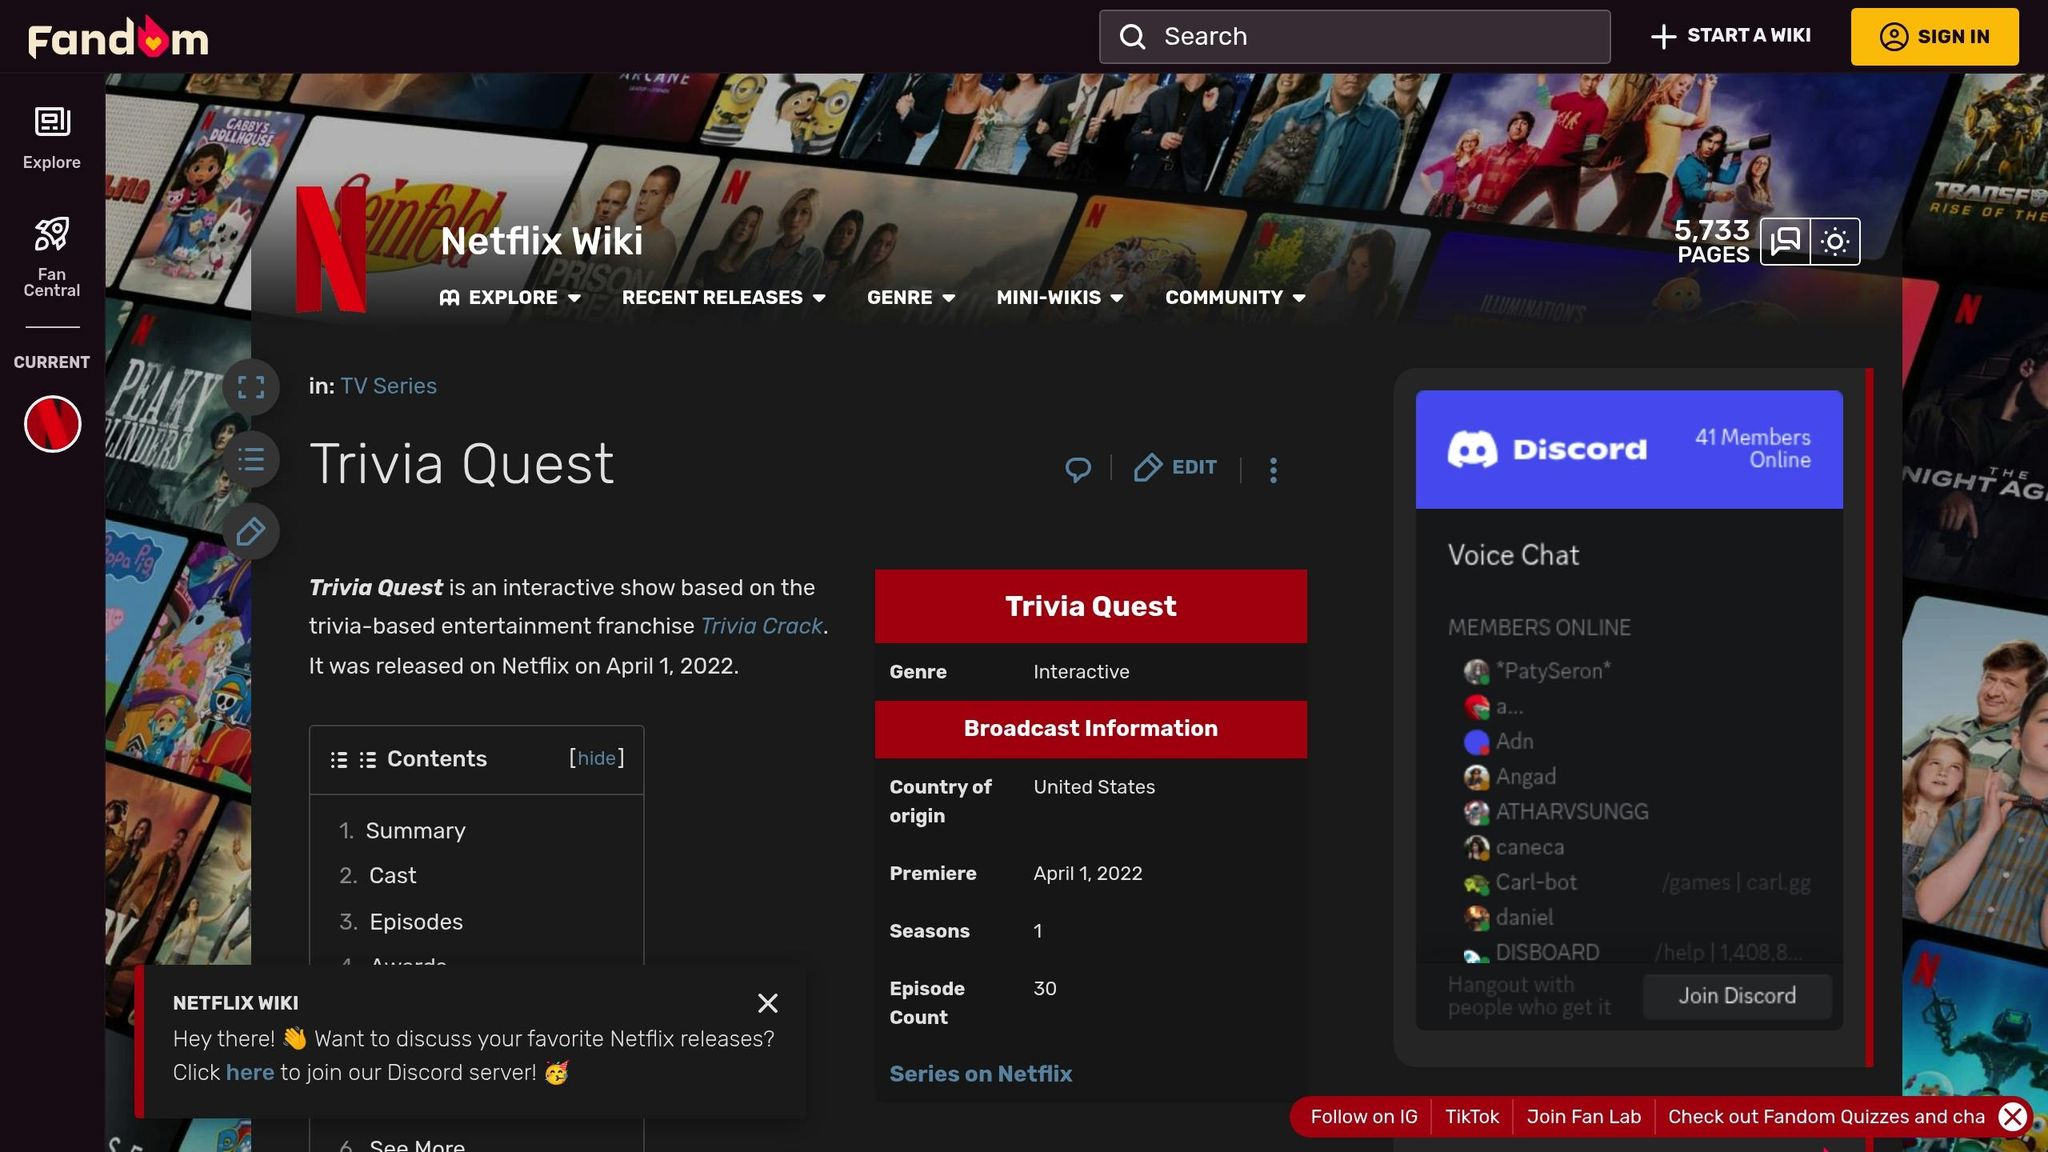This screenshot has height=1152, width=2048.
Task: Click Netflix Wiki title text
Action: [x=542, y=241]
